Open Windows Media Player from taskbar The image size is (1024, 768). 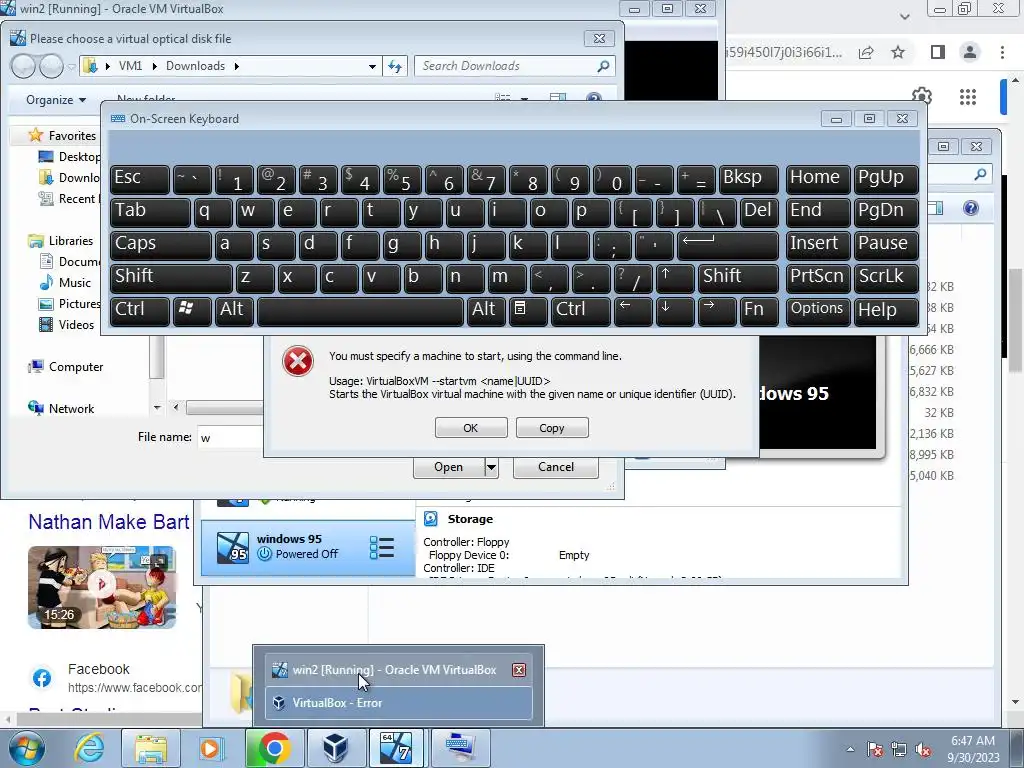pyautogui.click(x=212, y=748)
